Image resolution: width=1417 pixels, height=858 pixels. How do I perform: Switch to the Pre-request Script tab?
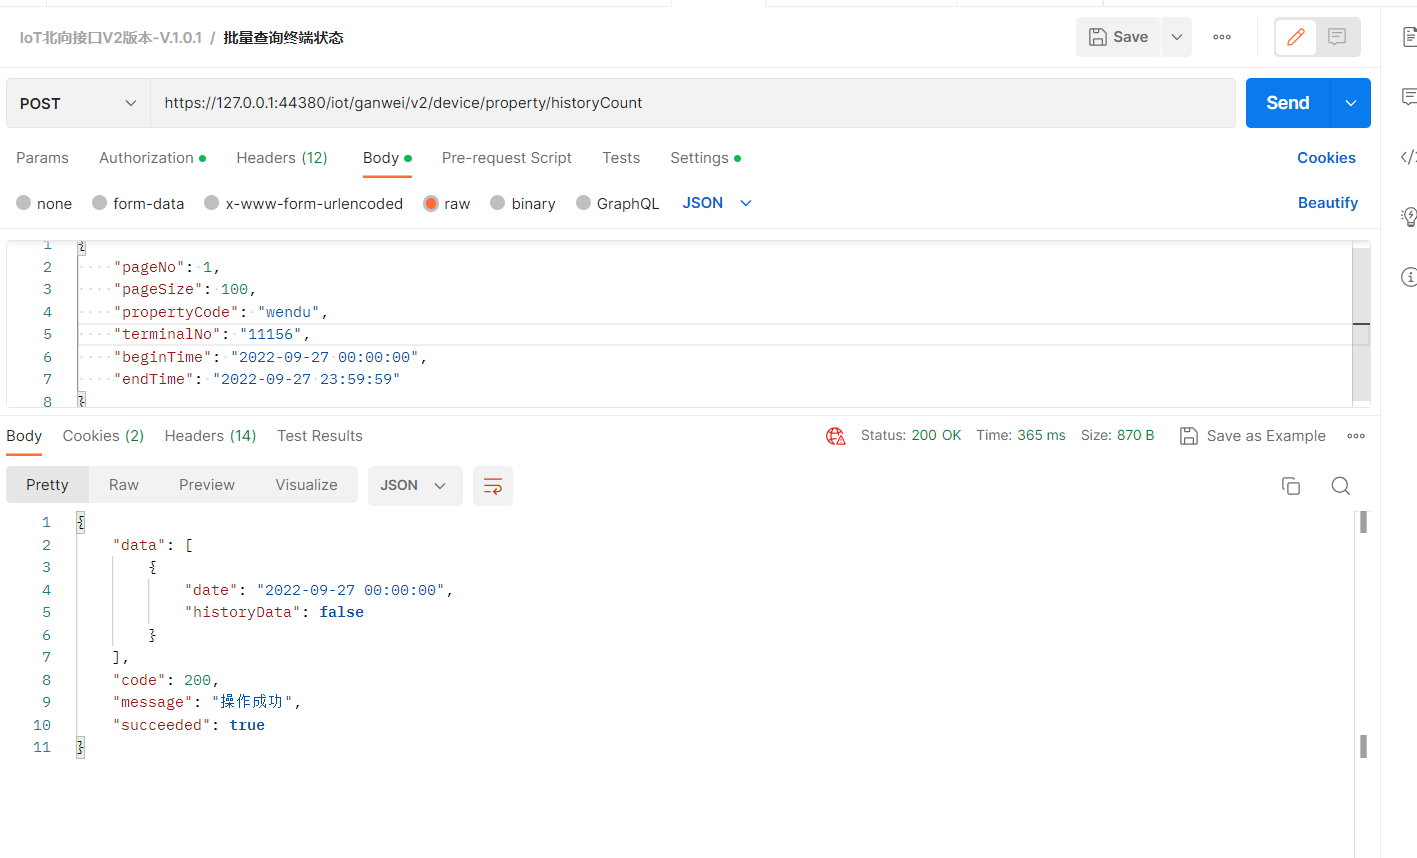(x=506, y=158)
